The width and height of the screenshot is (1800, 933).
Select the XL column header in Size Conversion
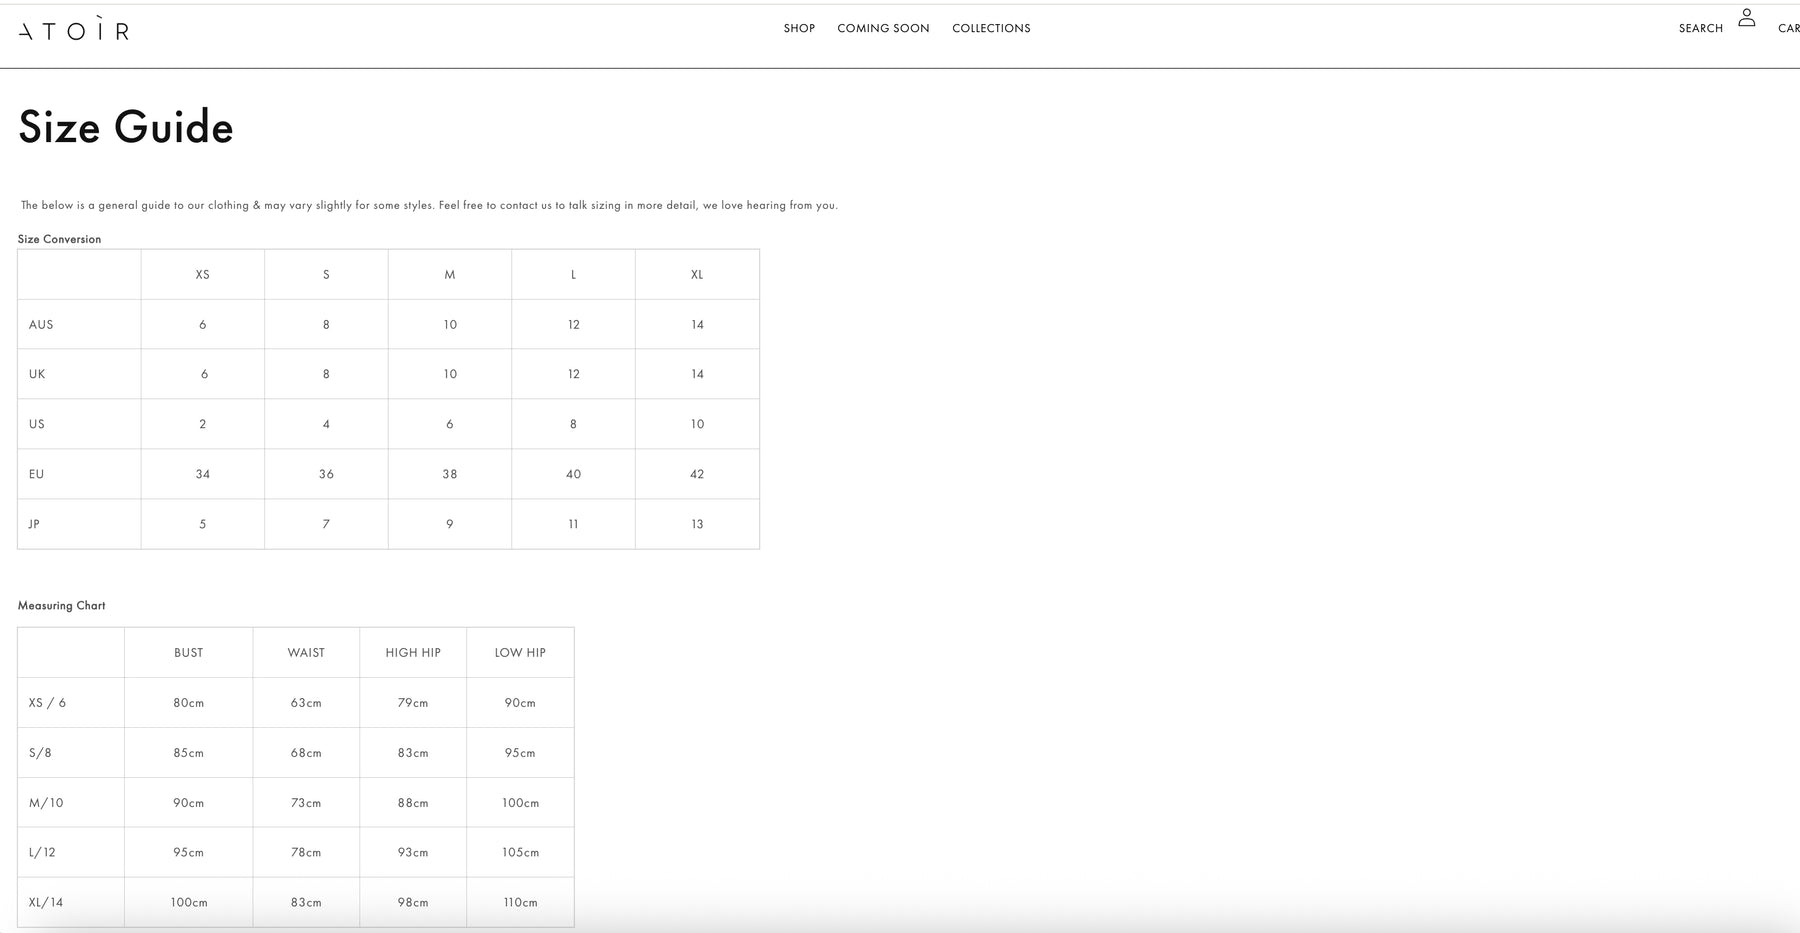tap(697, 274)
